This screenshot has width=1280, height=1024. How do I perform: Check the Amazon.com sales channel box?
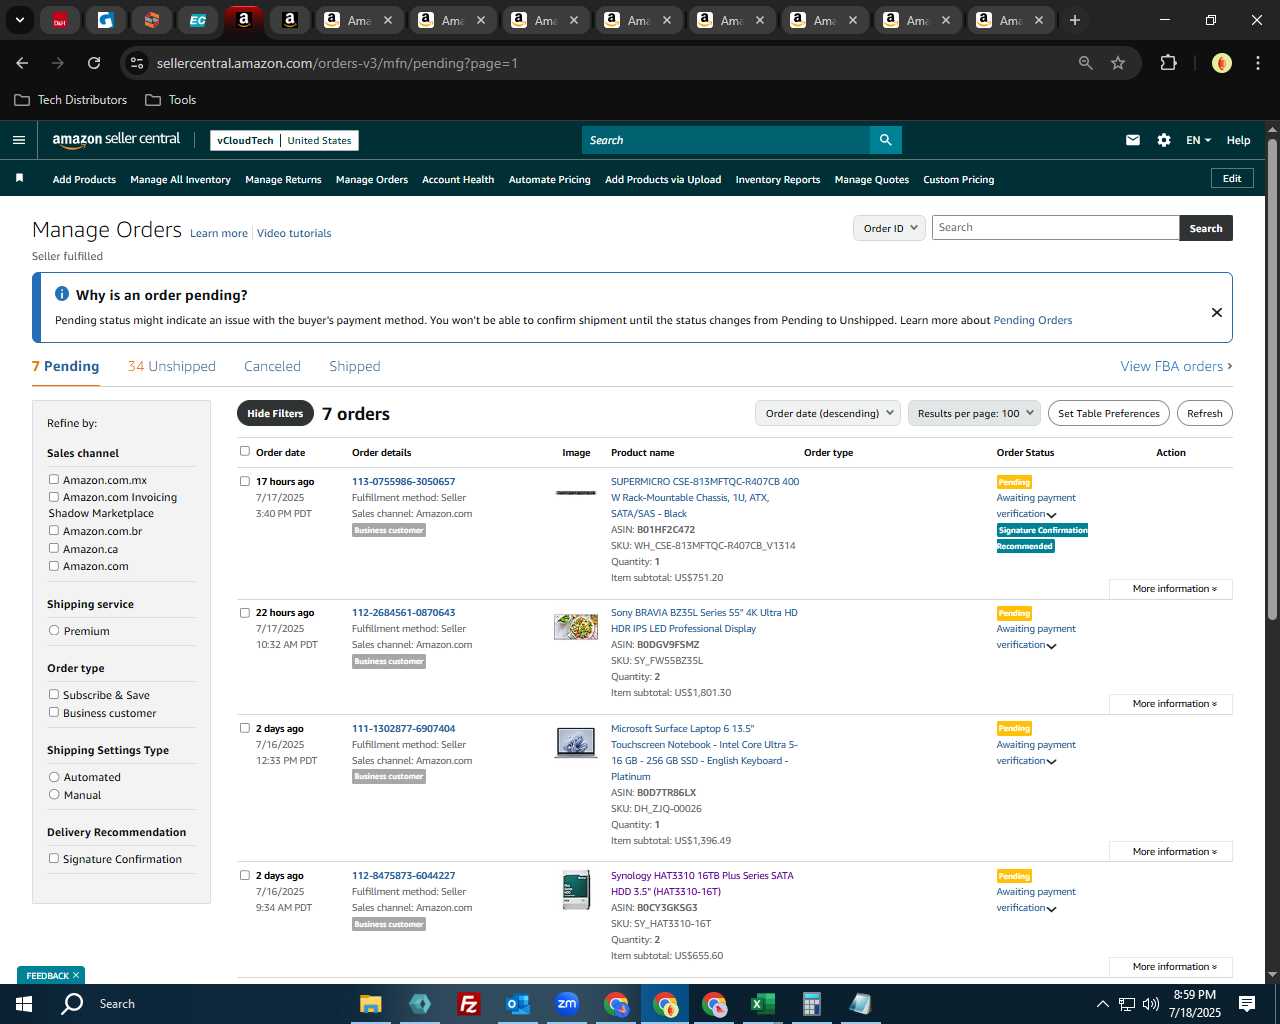[54, 565]
